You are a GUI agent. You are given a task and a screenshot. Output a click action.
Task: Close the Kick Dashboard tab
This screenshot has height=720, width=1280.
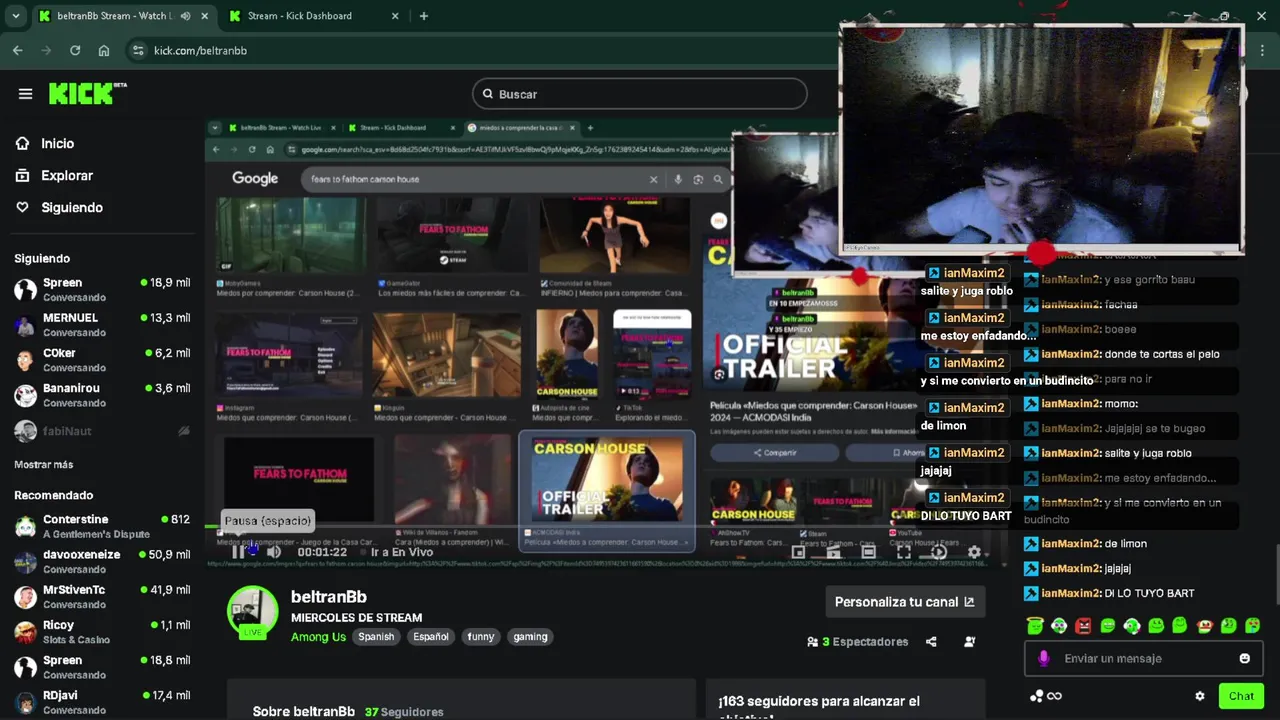pos(395,16)
